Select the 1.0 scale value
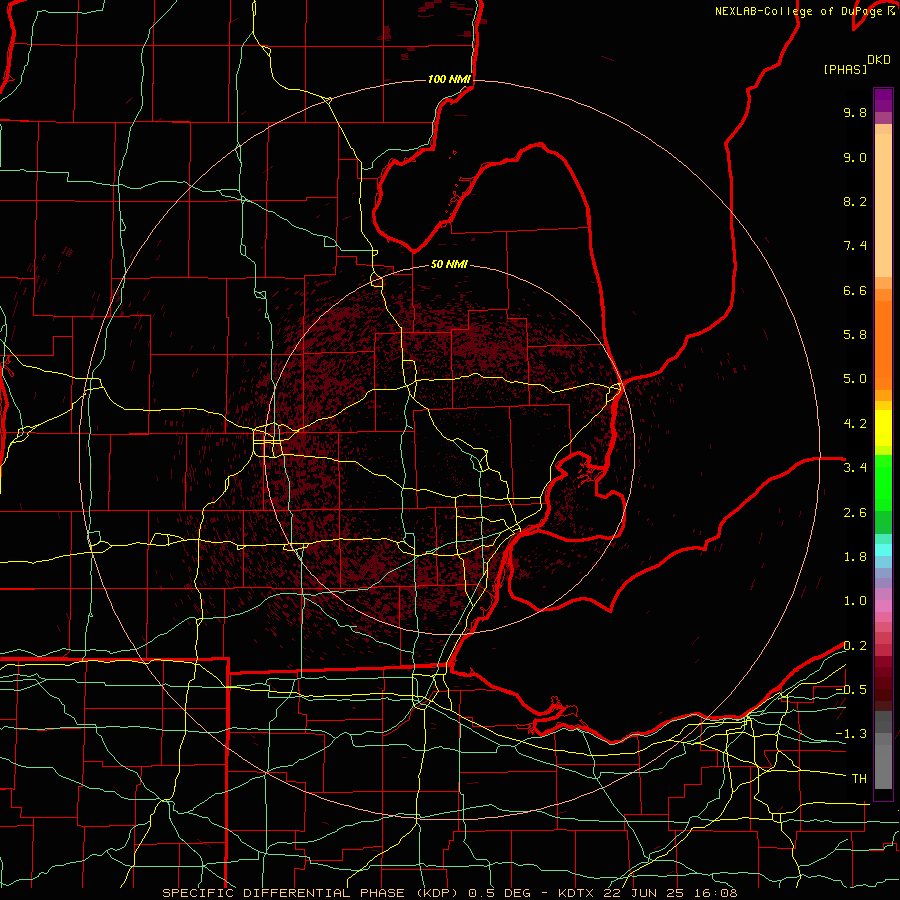The height and width of the screenshot is (900, 900). (x=855, y=601)
